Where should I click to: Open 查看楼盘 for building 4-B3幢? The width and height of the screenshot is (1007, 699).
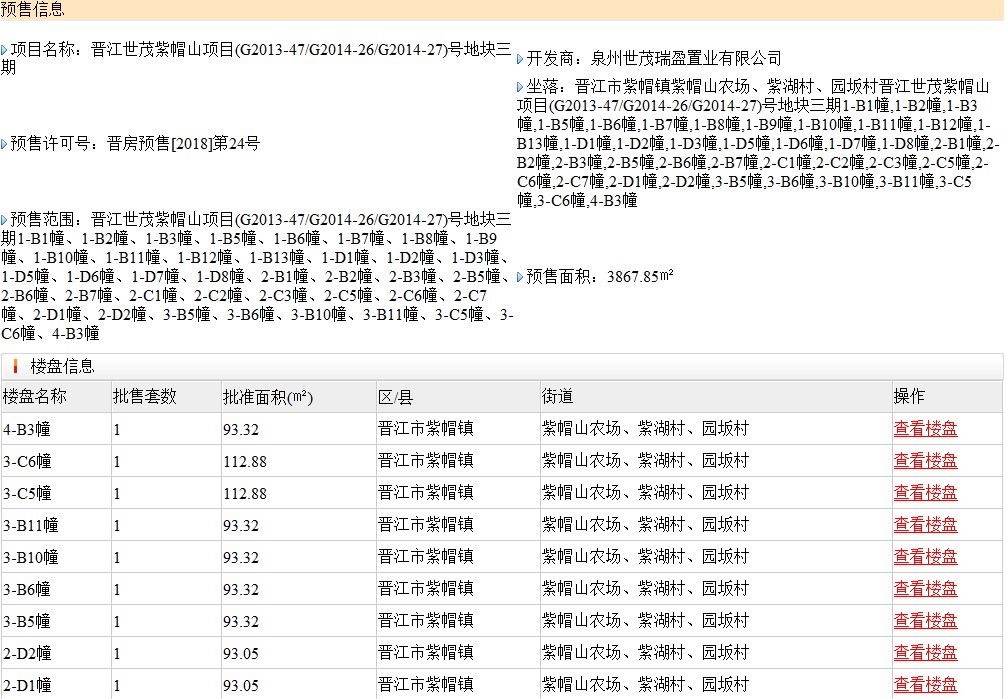tap(925, 429)
